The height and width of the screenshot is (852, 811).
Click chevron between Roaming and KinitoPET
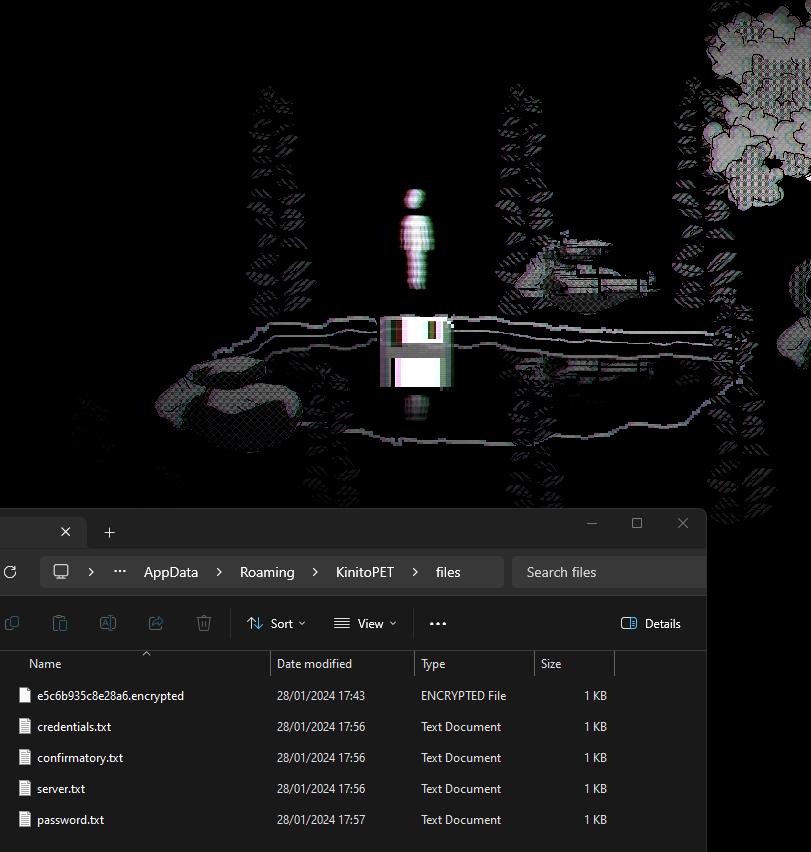coord(315,572)
